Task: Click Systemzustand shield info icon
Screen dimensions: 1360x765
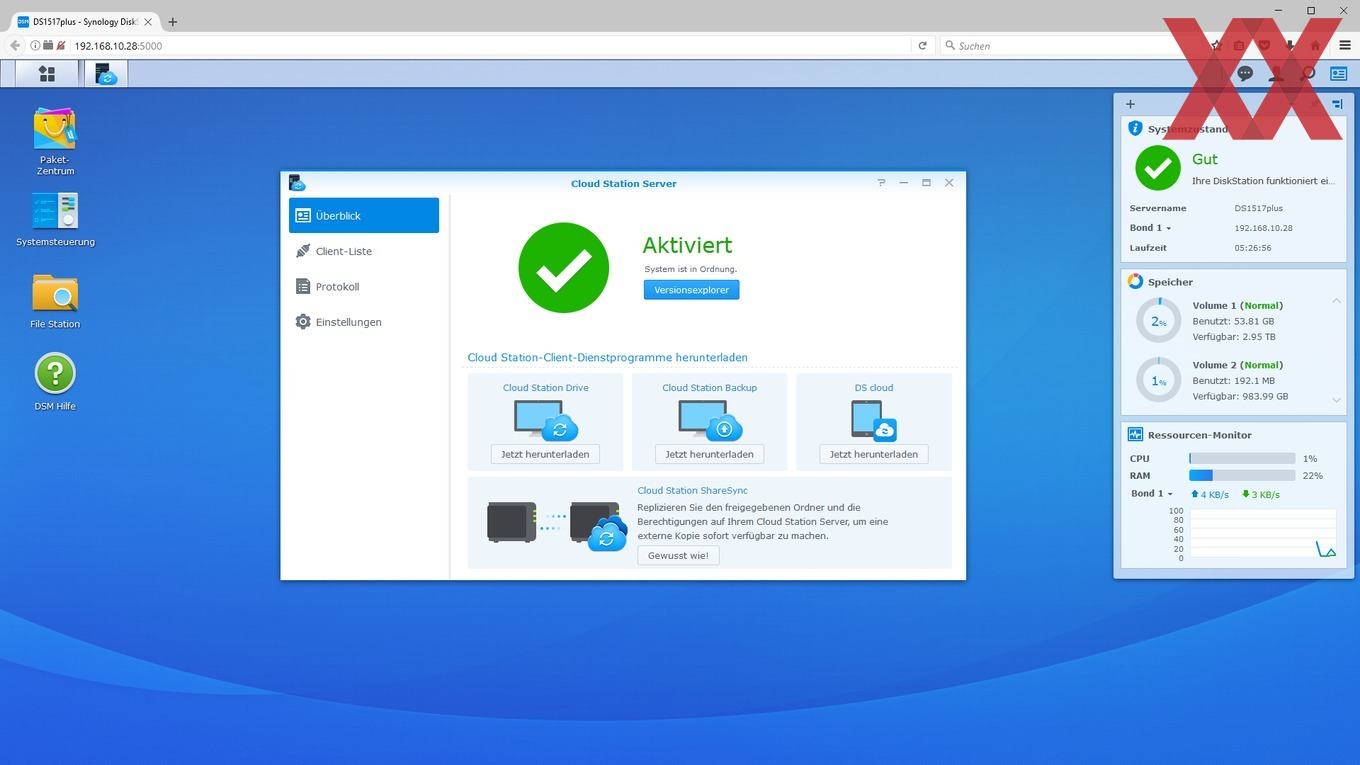Action: tap(1135, 128)
